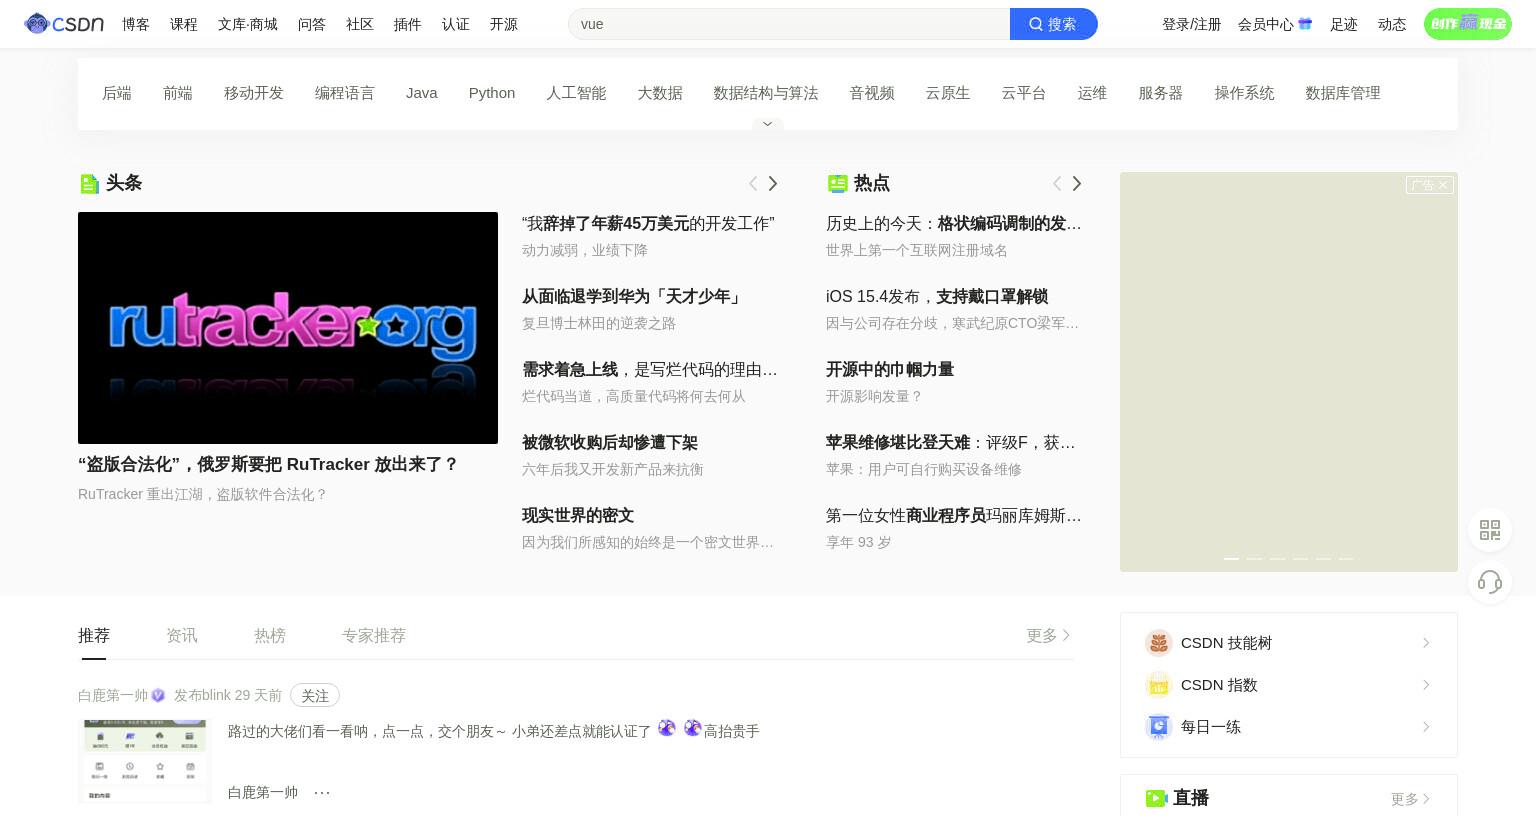This screenshot has height=816, width=1536.
Task: Click the CSDN logo
Action: pyautogui.click(x=64, y=23)
